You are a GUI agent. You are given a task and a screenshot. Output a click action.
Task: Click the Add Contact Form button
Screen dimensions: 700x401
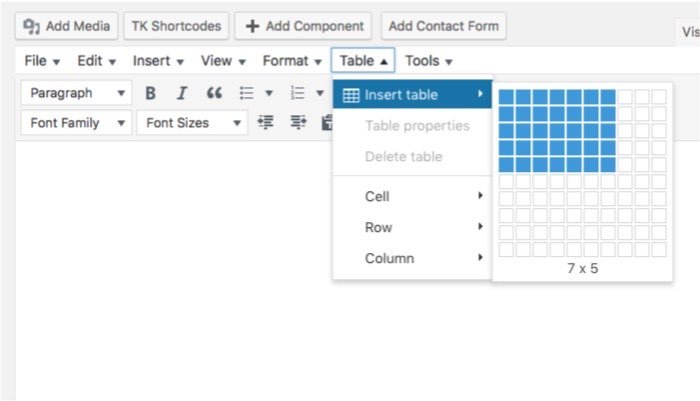(444, 25)
